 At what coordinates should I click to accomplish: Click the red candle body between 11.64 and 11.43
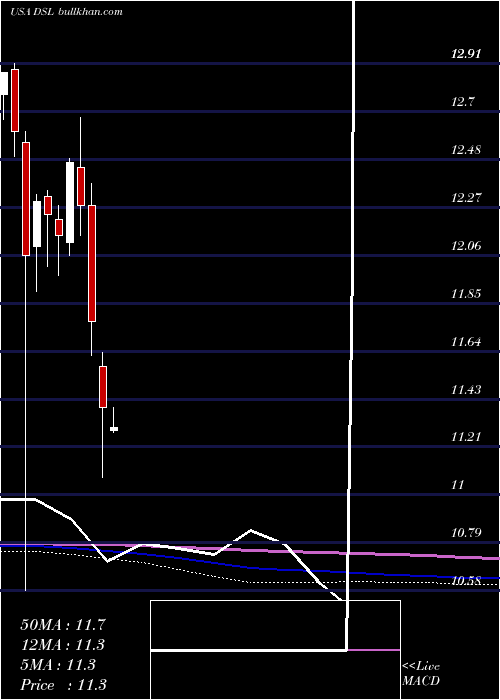coord(103,387)
